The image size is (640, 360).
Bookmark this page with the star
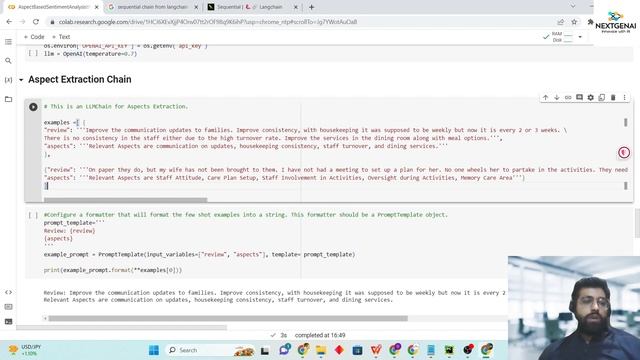[x=574, y=22]
